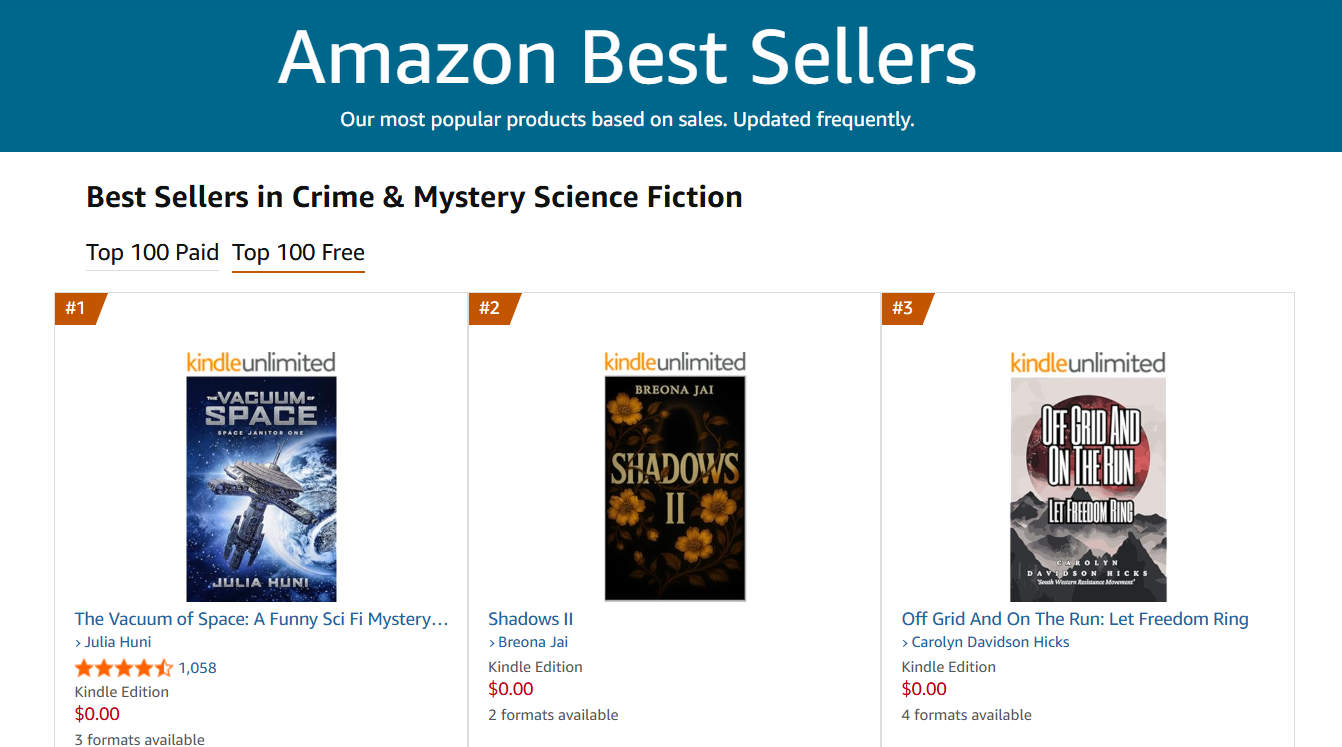Image resolution: width=1342 pixels, height=747 pixels.
Task: Open the 1,058 reviews link
Action: (197, 668)
